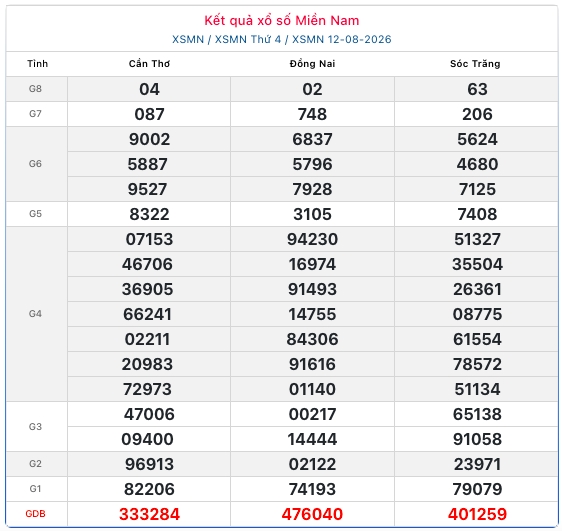Click the G2 row label
The height and width of the screenshot is (531, 562).
35,464
